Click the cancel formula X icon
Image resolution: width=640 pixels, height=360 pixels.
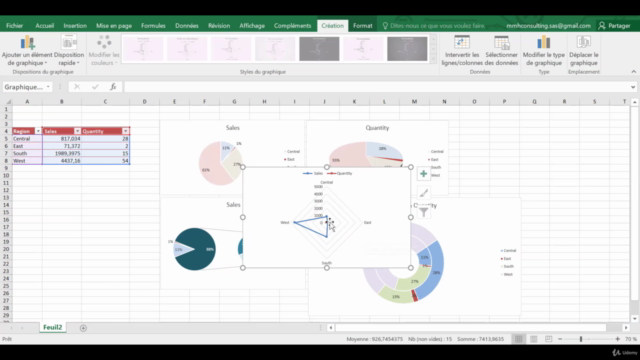77,87
